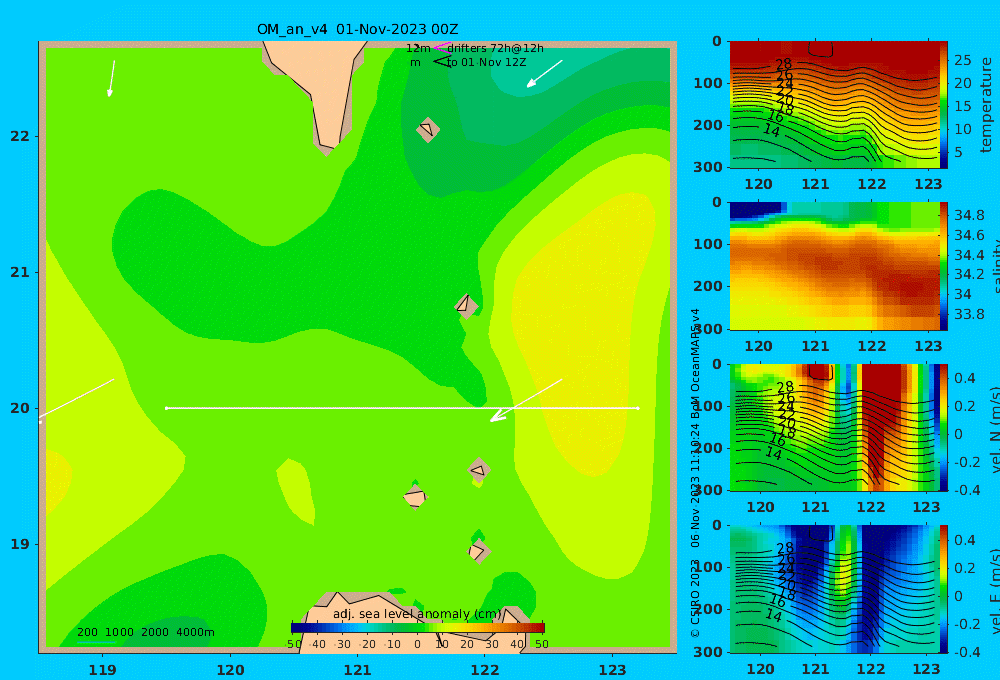Click longitude label '121' below the main map
This screenshot has width=1000, height=680.
click(358, 670)
